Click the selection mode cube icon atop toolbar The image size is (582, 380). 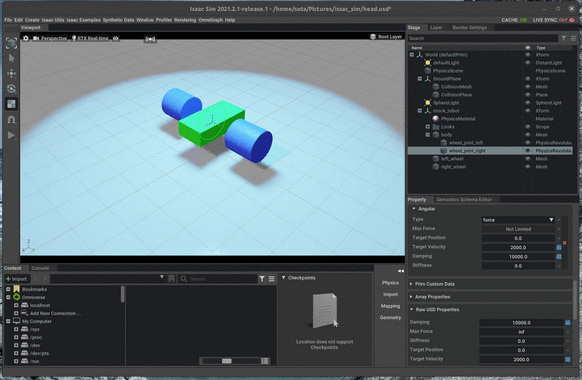pos(12,43)
